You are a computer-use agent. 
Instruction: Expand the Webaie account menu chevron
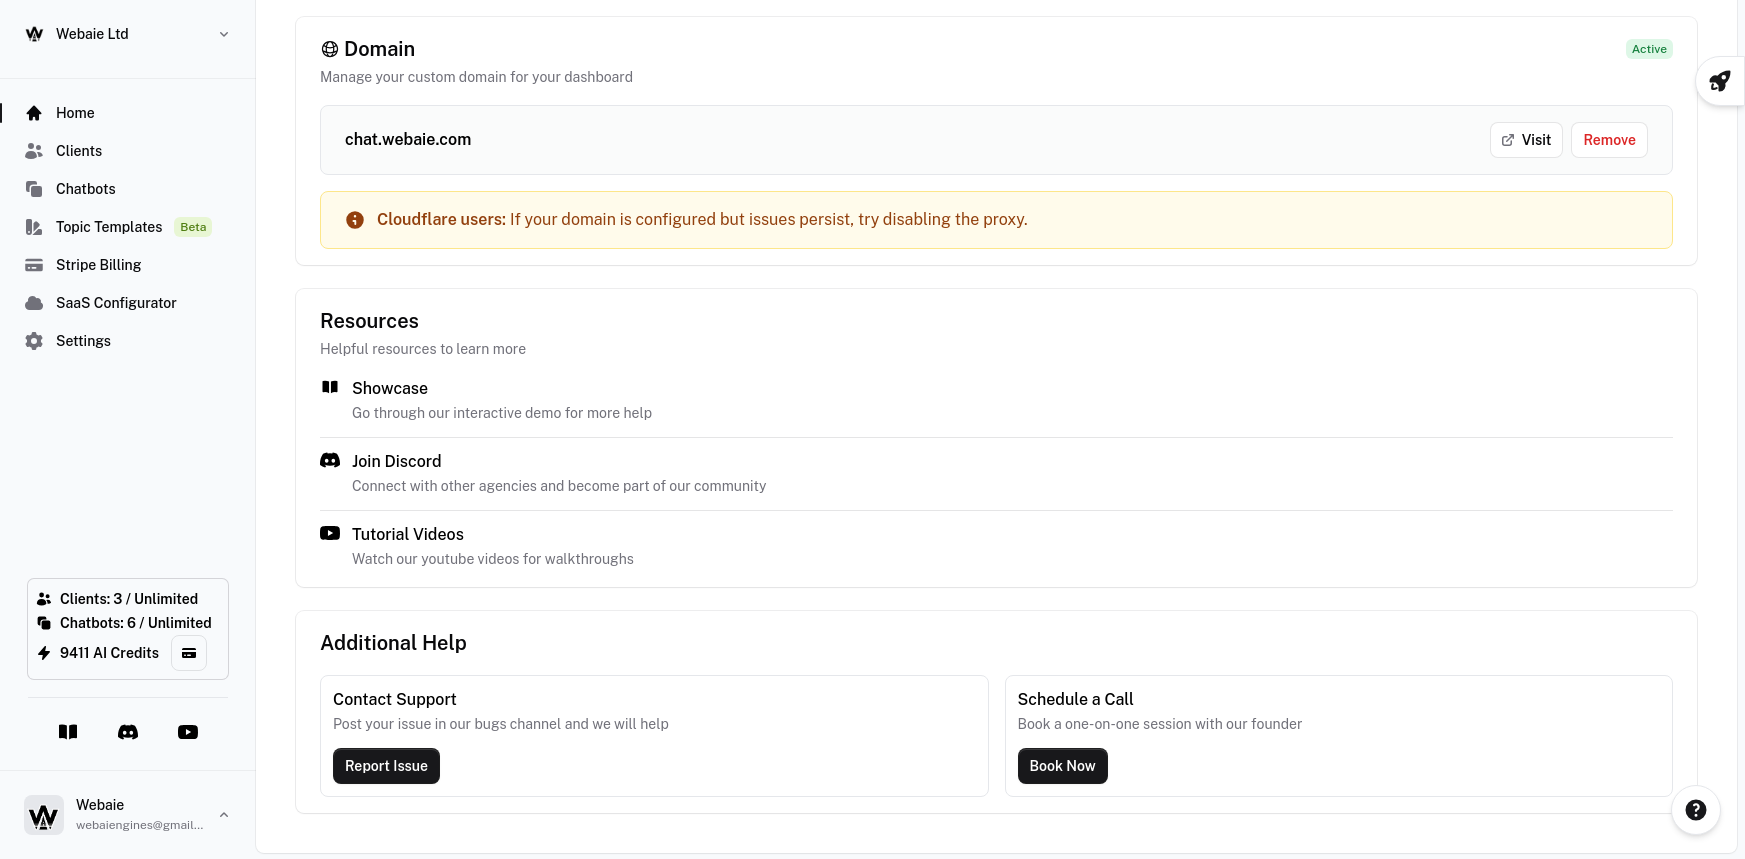point(224,815)
